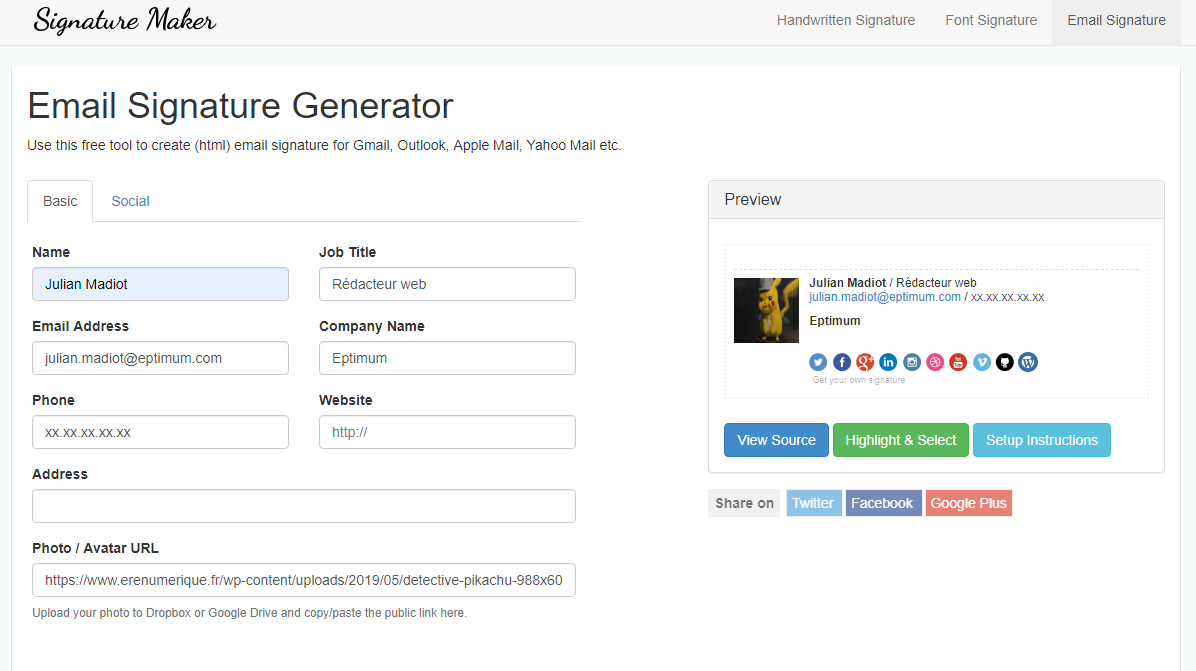Focus the Company Name input field

447,358
